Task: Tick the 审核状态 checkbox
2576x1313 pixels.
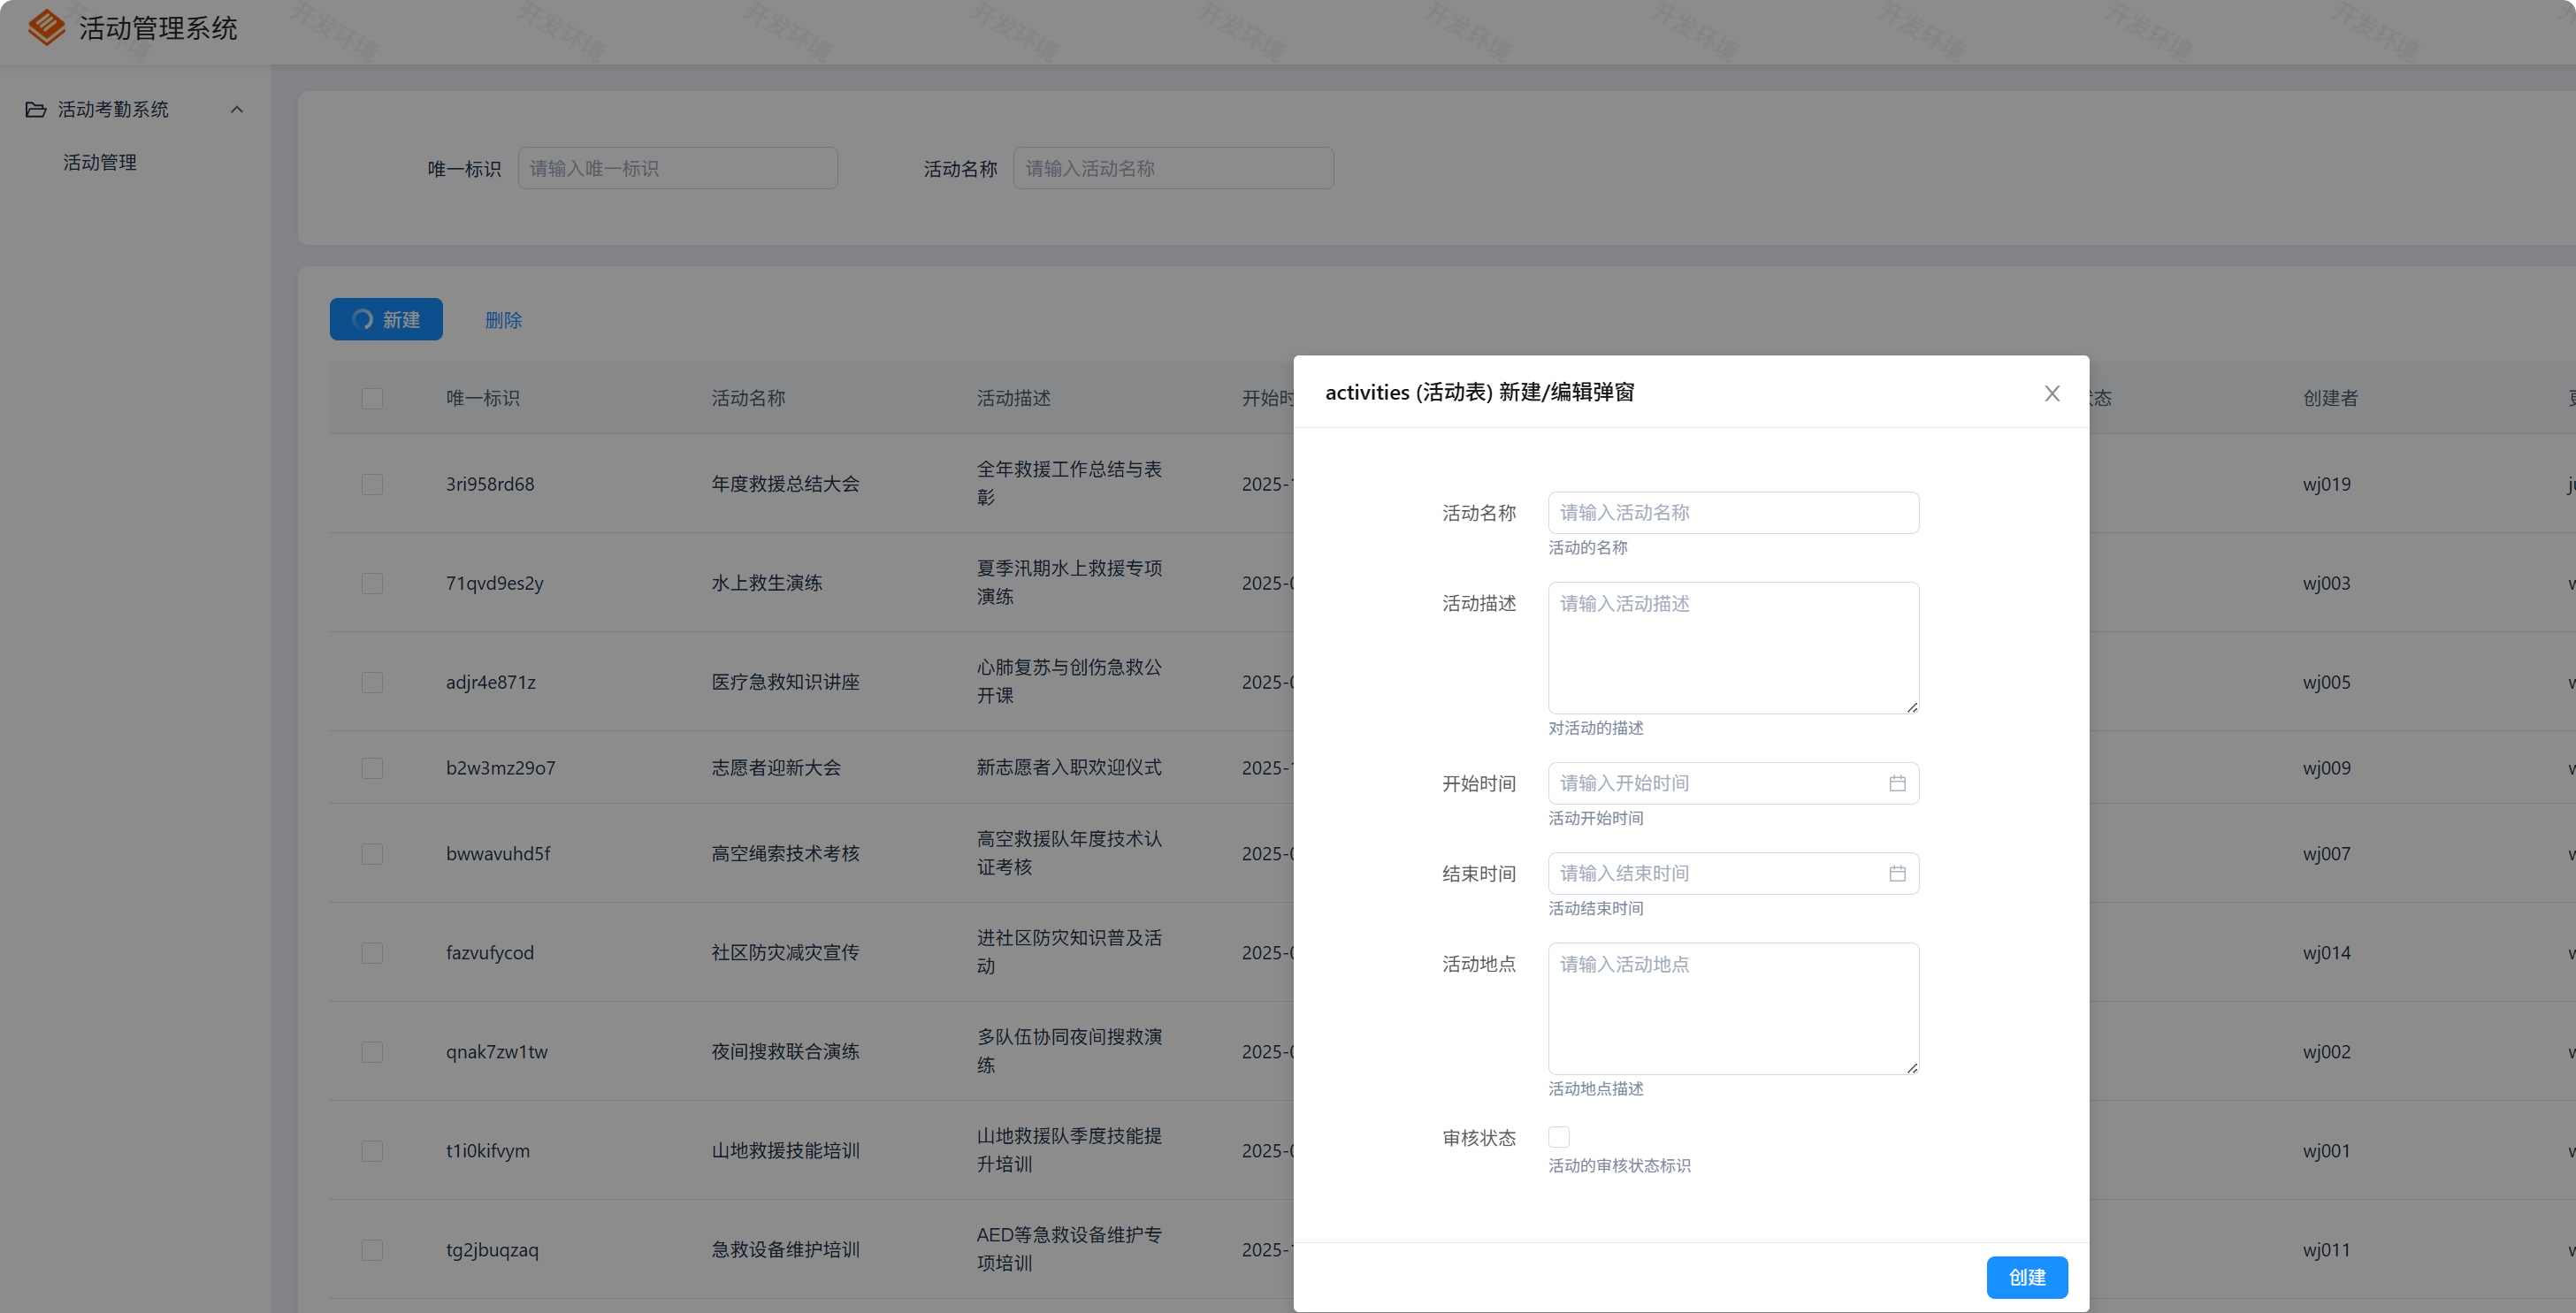Action: [x=1558, y=1137]
